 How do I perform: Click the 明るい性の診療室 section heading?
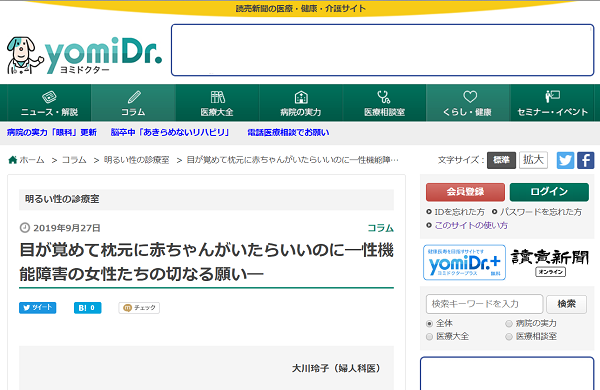coord(62,199)
